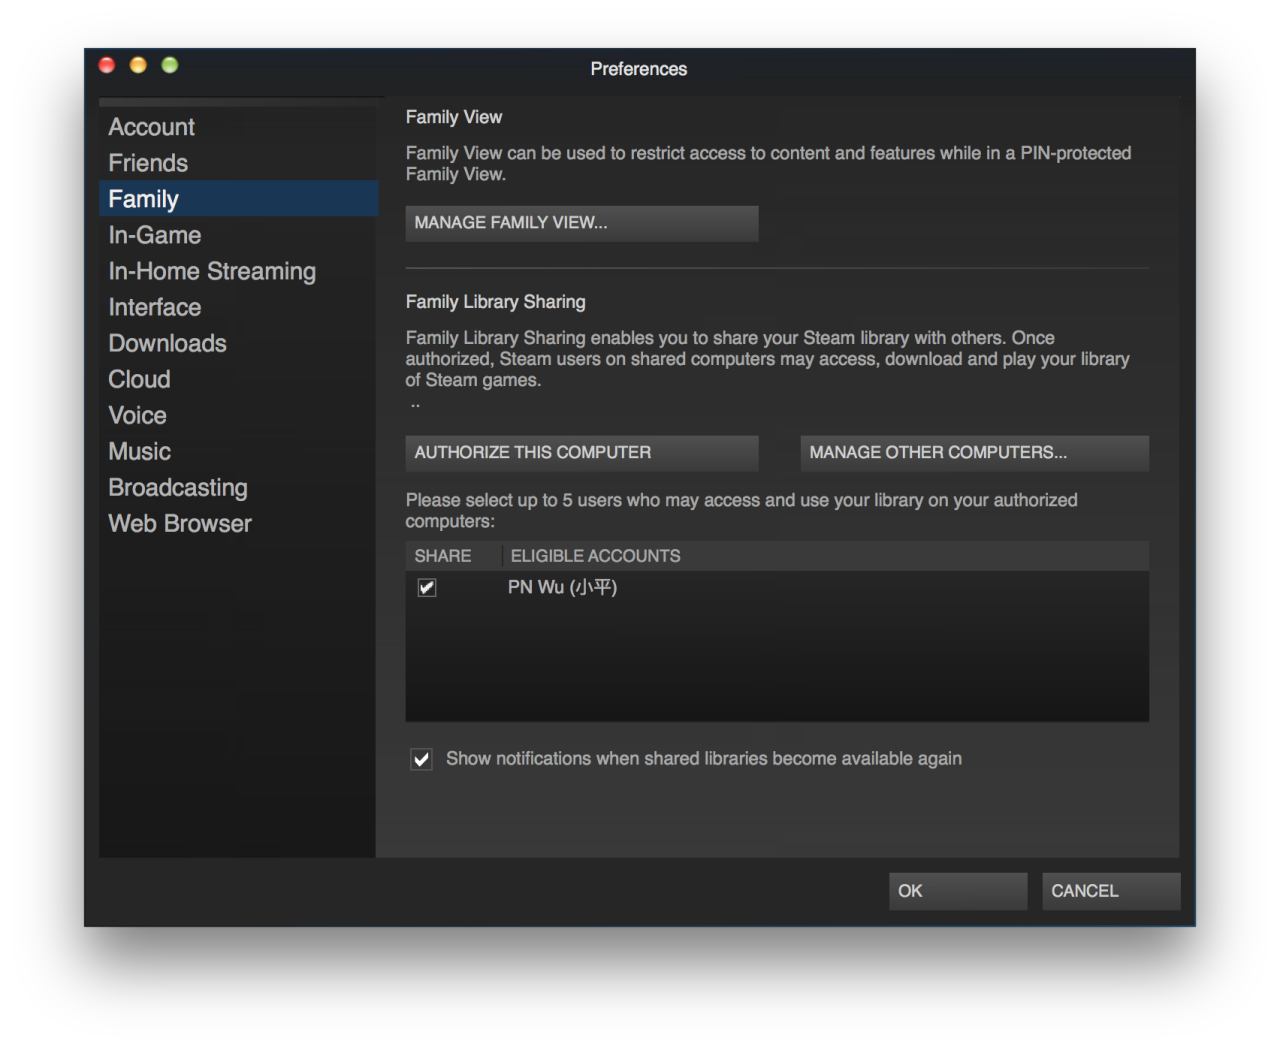Zoom the window with green button

tap(170, 65)
